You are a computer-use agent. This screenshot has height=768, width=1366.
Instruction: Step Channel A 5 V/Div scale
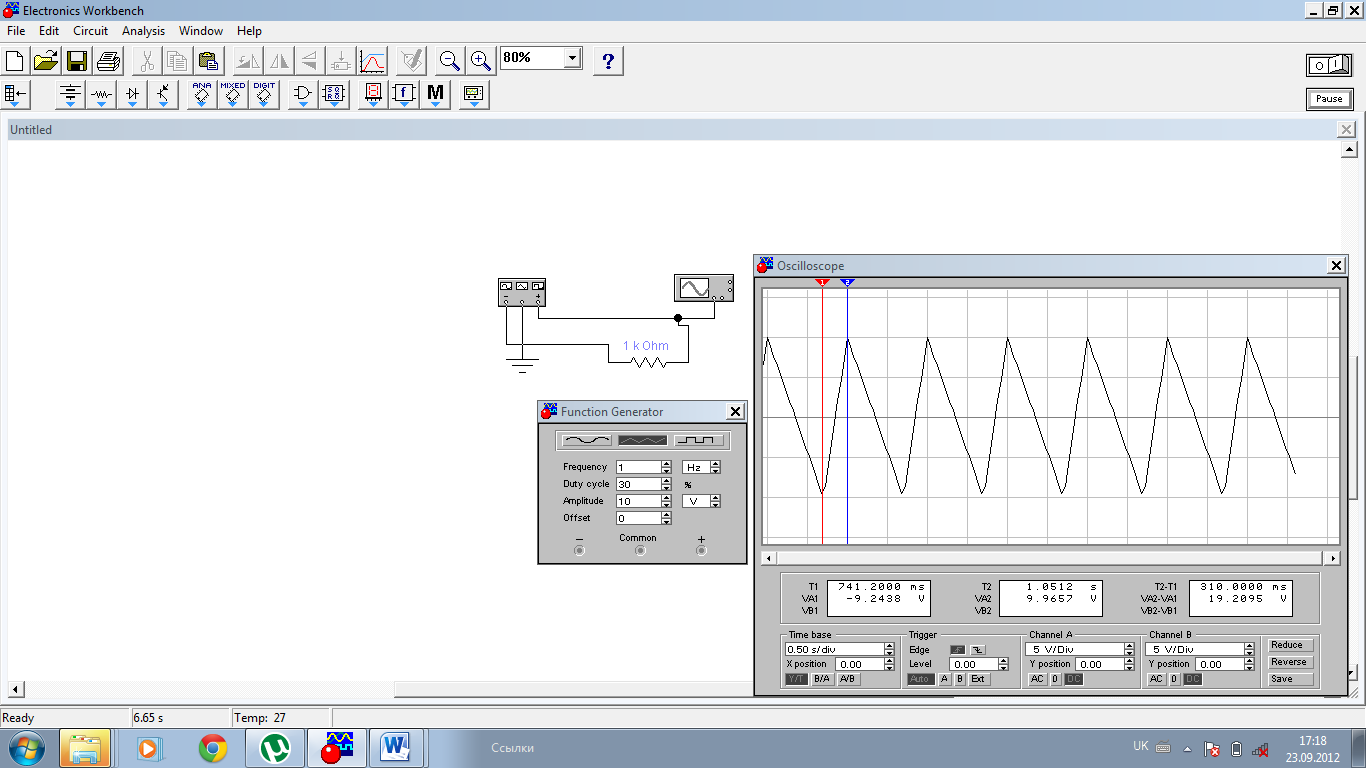[x=1129, y=650]
